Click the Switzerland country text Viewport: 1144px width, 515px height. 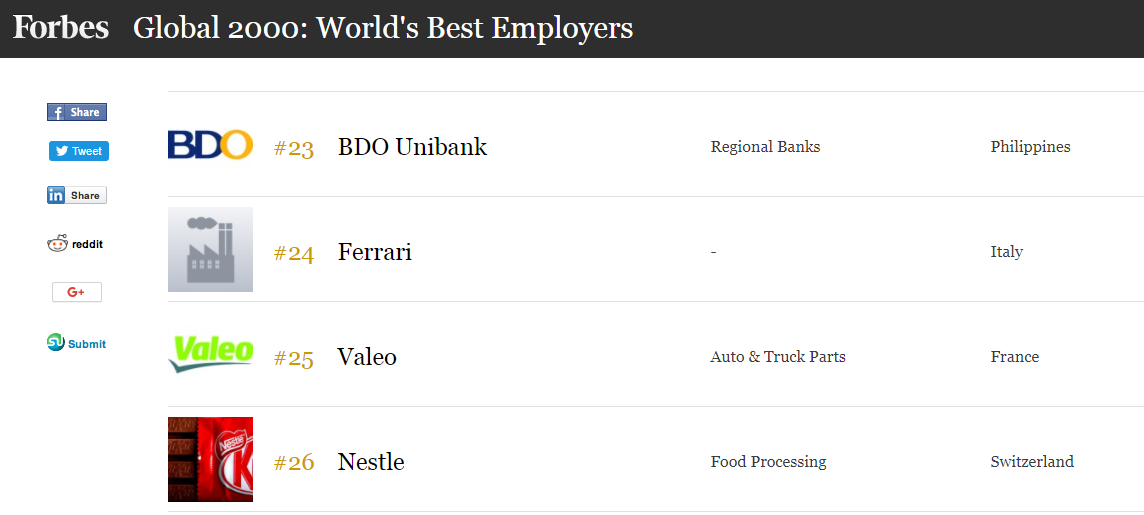[x=1032, y=462]
